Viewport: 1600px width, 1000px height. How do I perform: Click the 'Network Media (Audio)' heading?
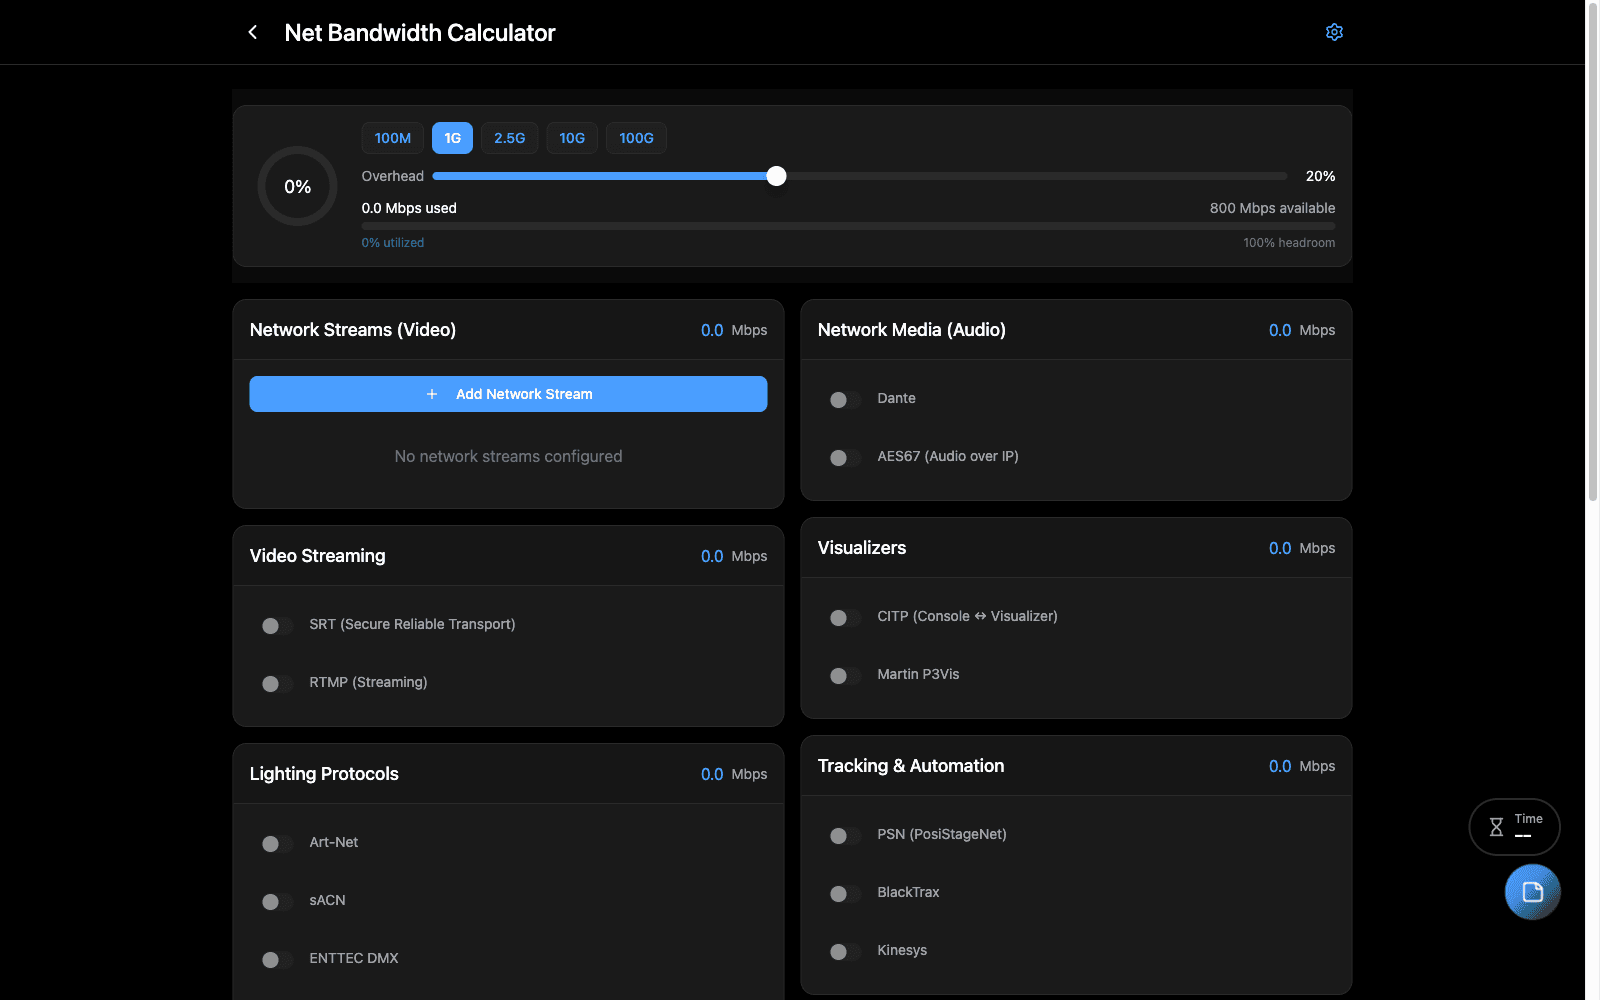coord(912,330)
